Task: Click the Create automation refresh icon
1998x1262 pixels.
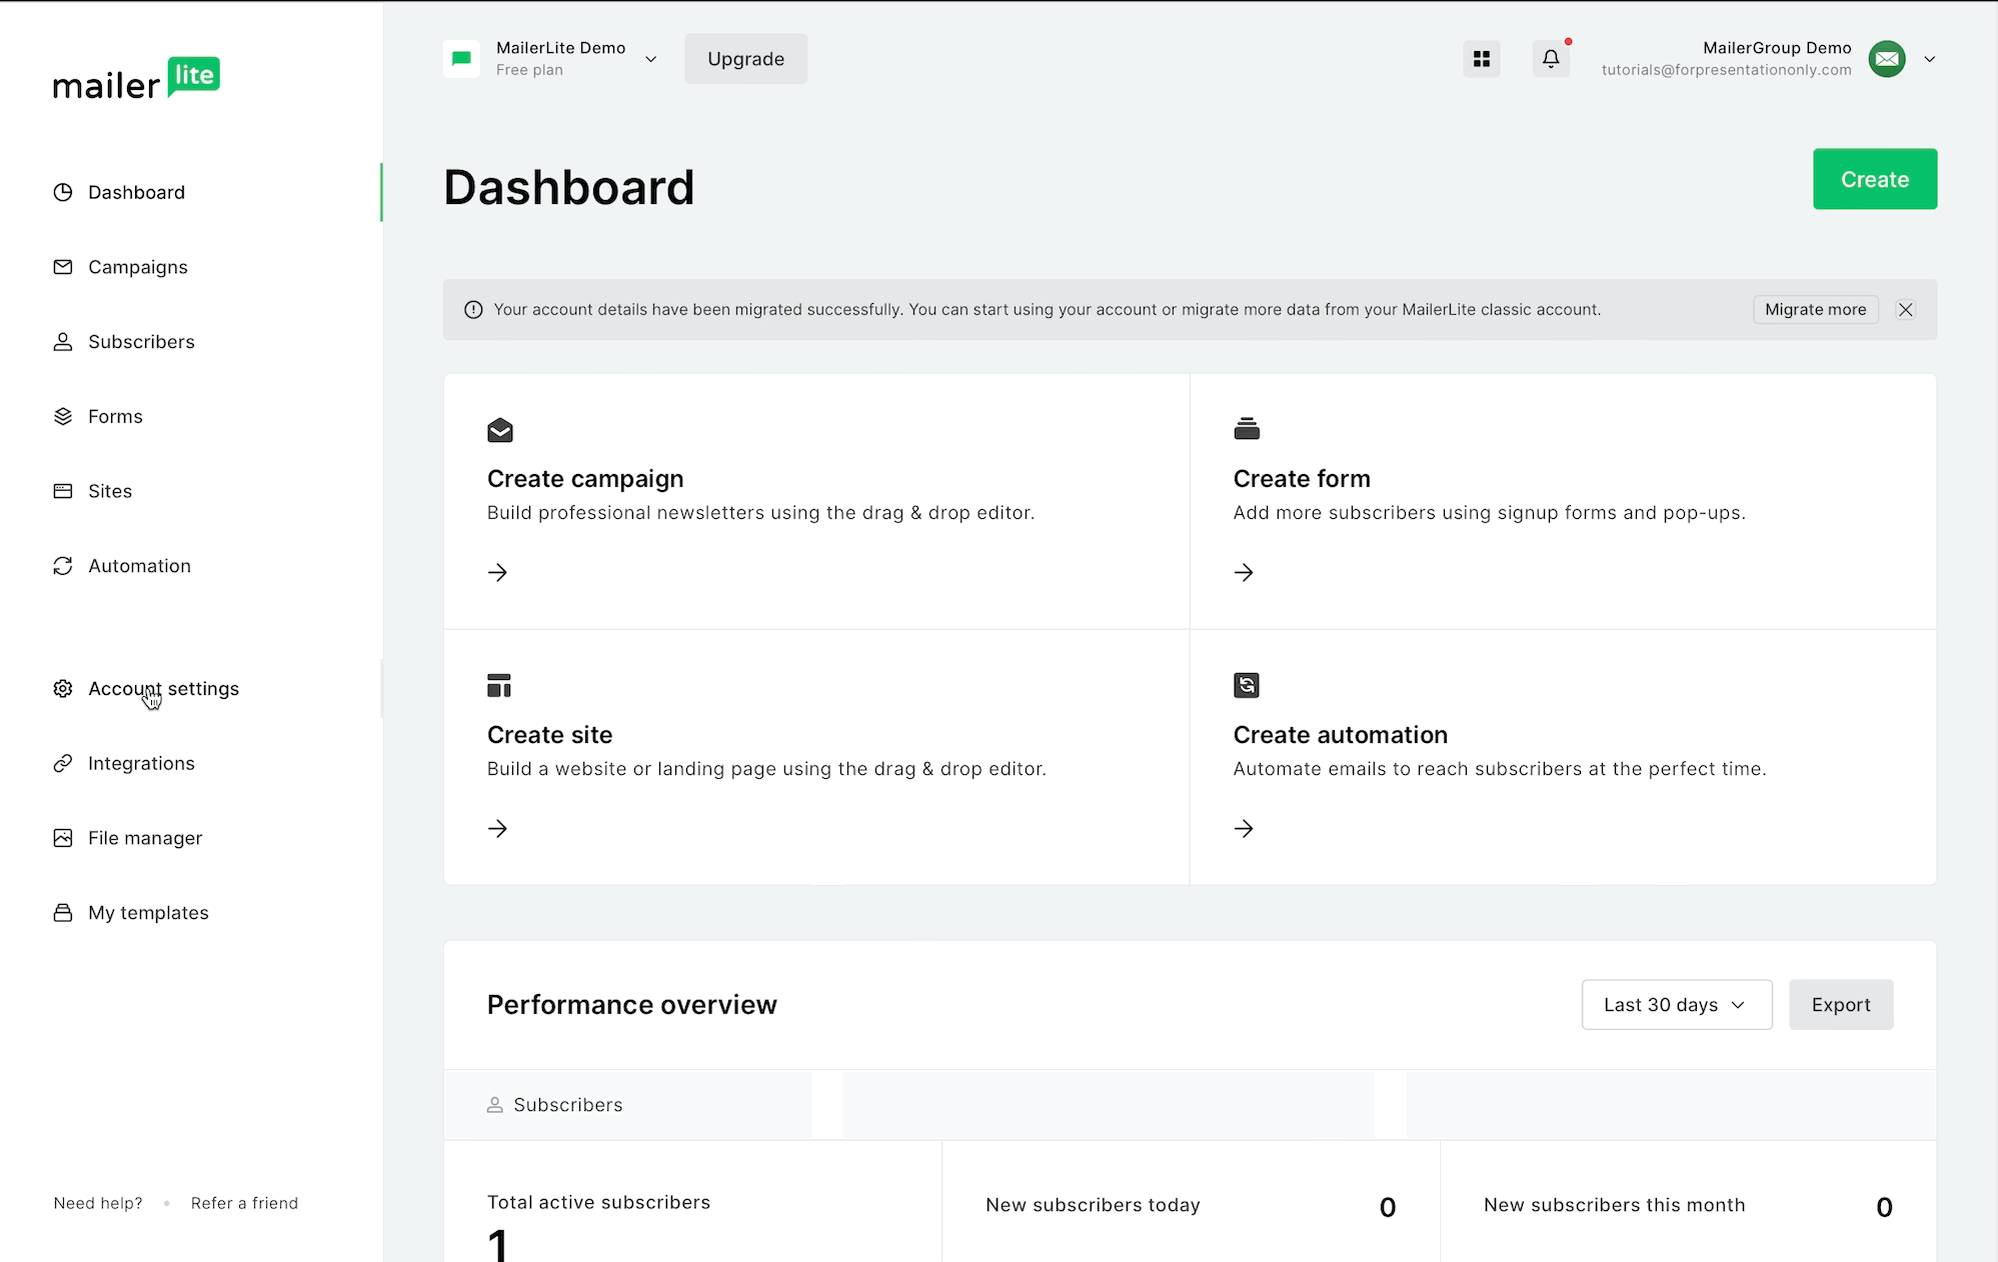Action: (1246, 685)
